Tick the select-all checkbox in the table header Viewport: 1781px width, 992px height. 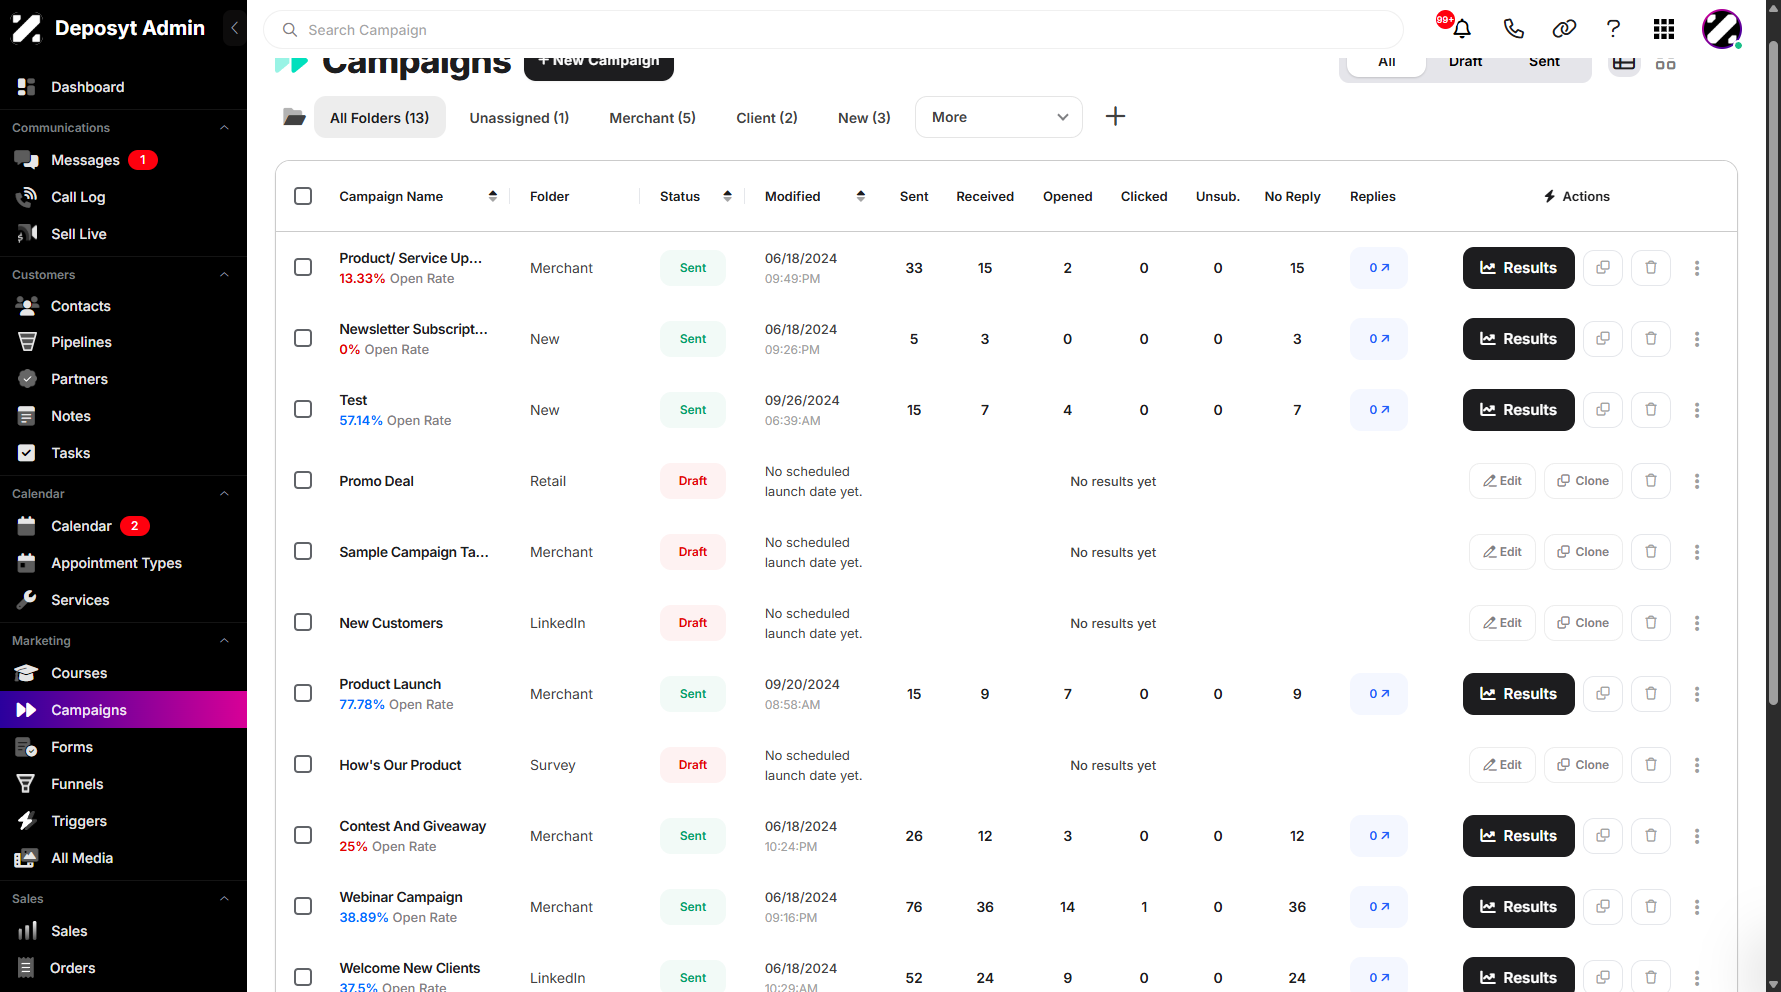[x=303, y=196]
